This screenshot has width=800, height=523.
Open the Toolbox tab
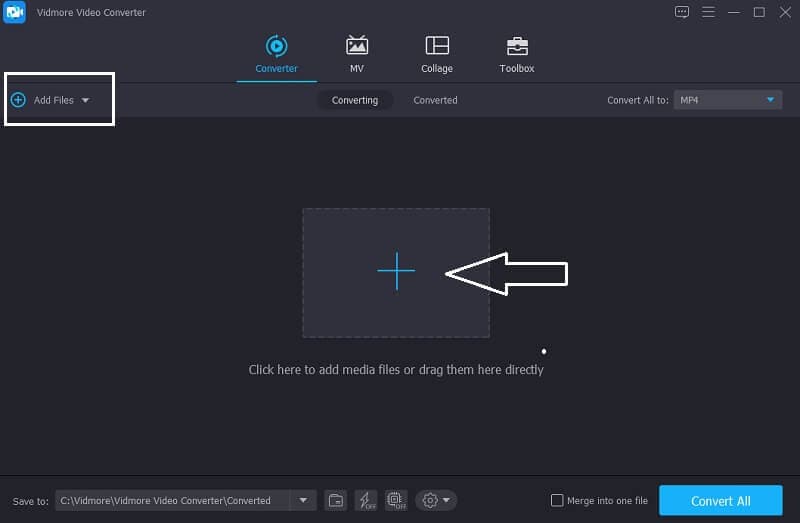pyautogui.click(x=516, y=54)
